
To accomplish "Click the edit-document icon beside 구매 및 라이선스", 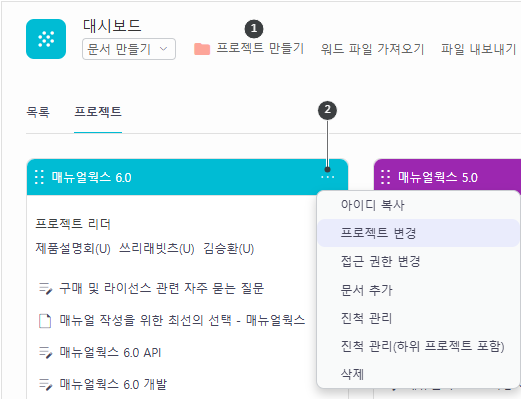I will pos(46,288).
